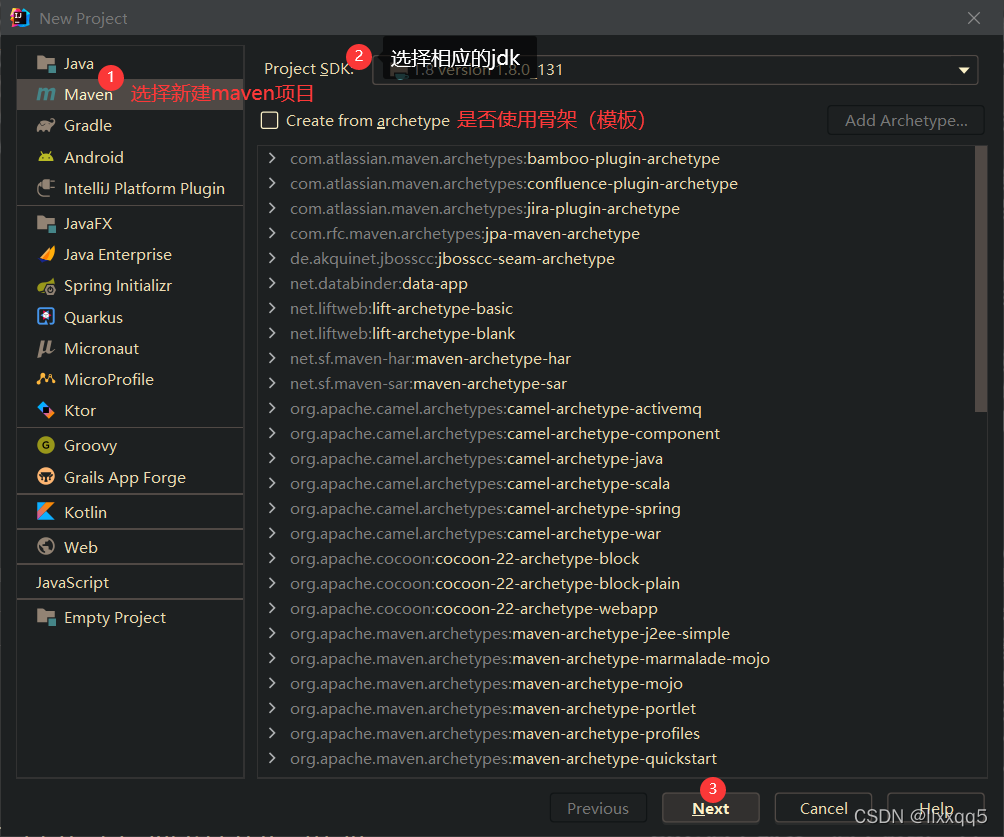Screen dimensions: 1004x837
Task: Click the Micronaut mu icon
Action: point(46,348)
